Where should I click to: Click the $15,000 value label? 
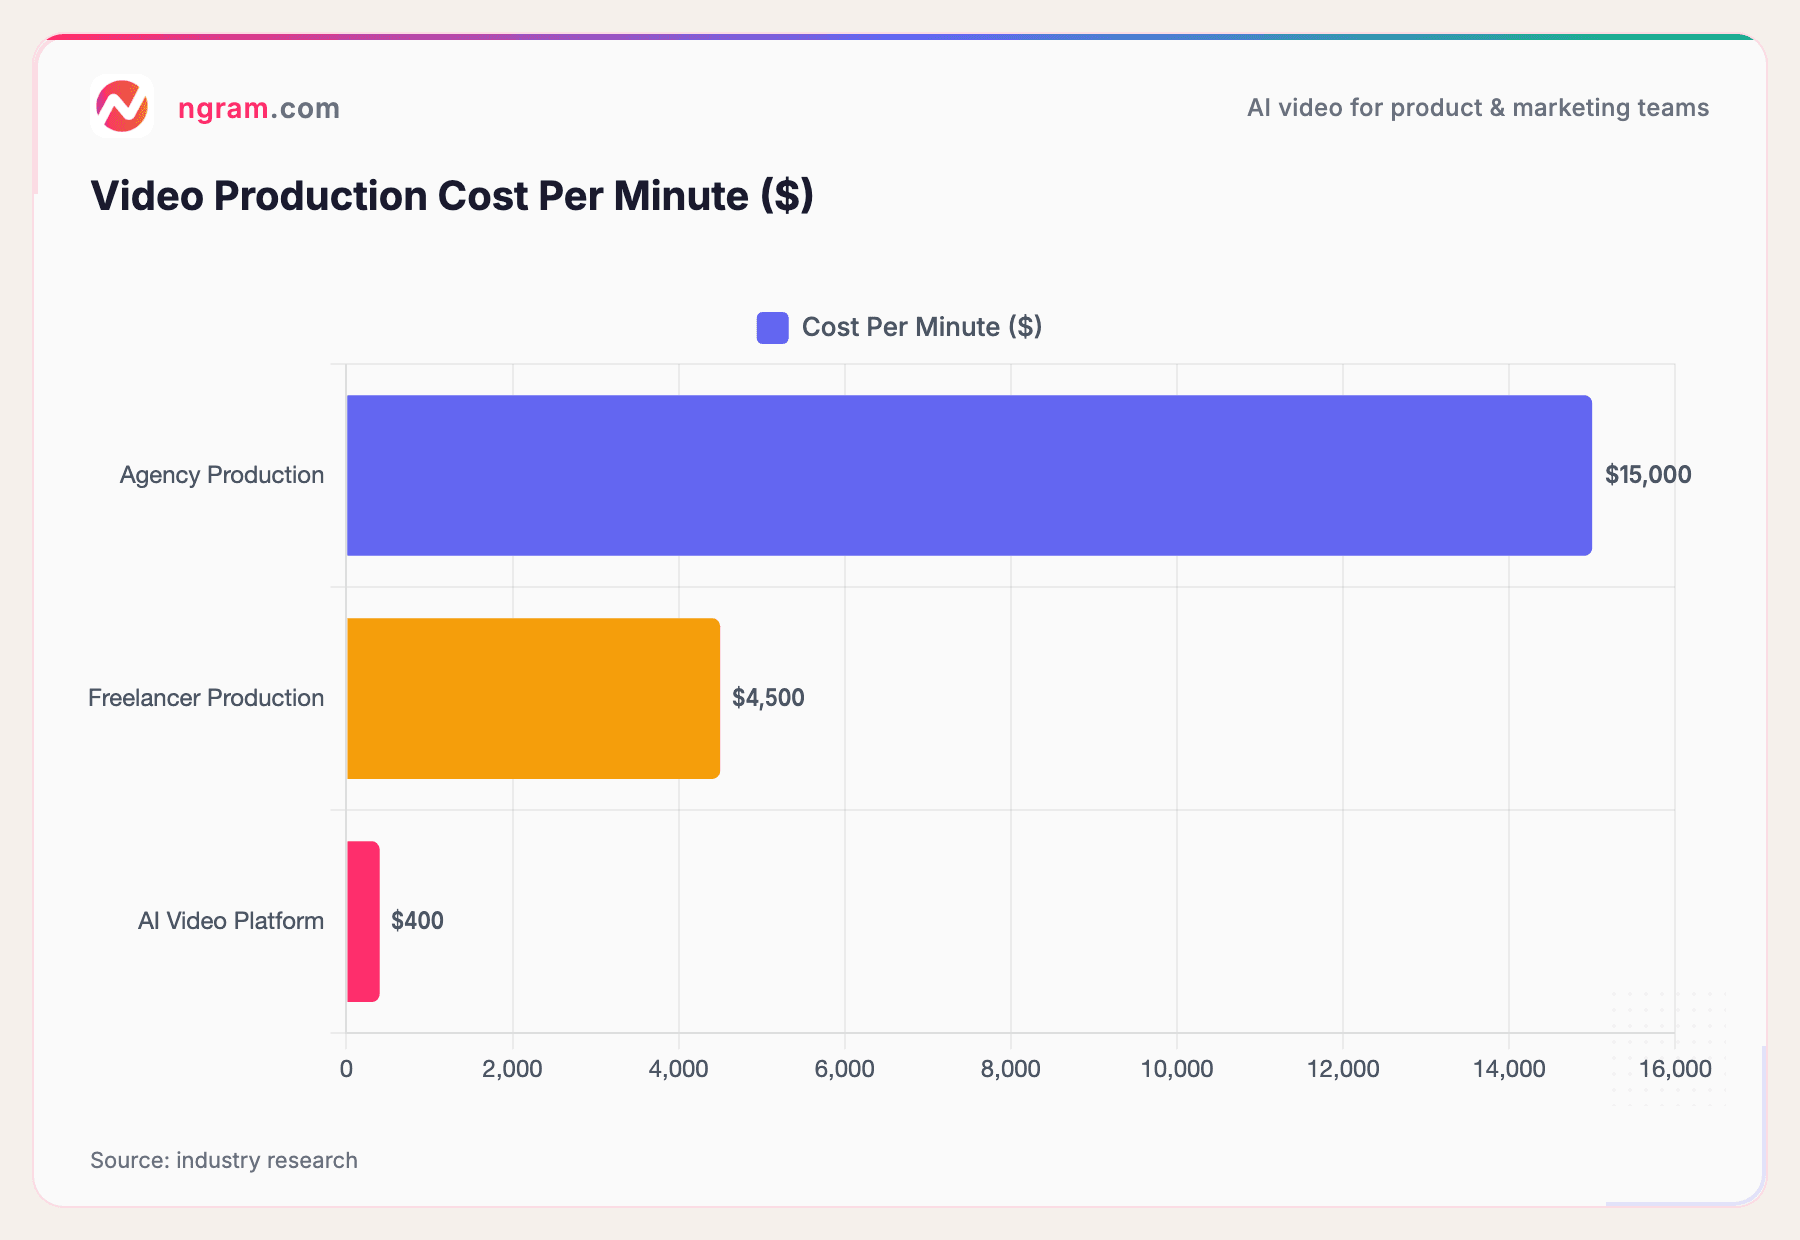click(x=1648, y=474)
